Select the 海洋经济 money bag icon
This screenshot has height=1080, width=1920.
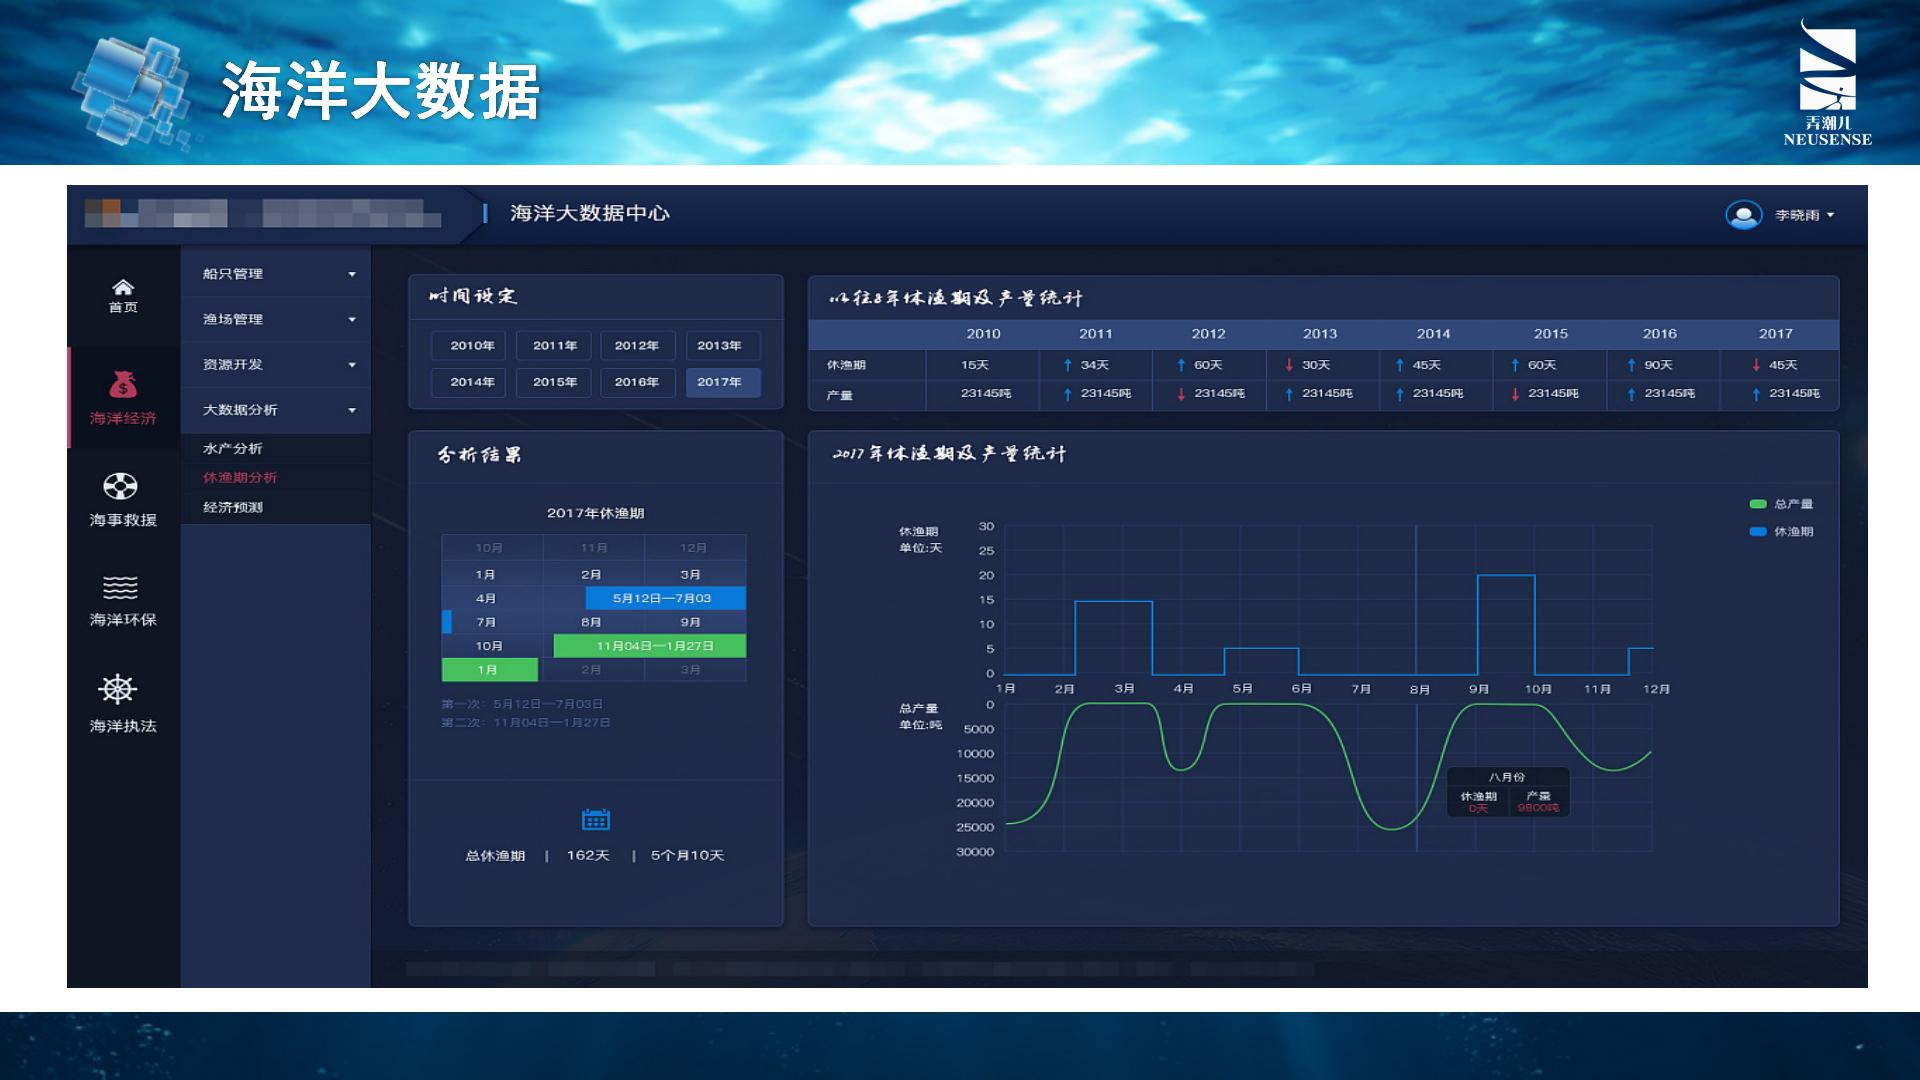(122, 385)
